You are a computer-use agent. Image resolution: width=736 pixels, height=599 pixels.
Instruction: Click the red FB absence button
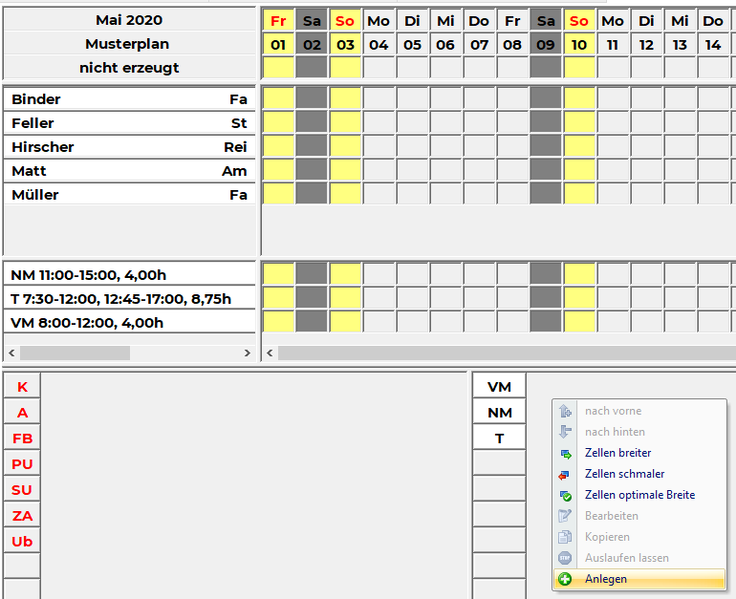(x=22, y=438)
